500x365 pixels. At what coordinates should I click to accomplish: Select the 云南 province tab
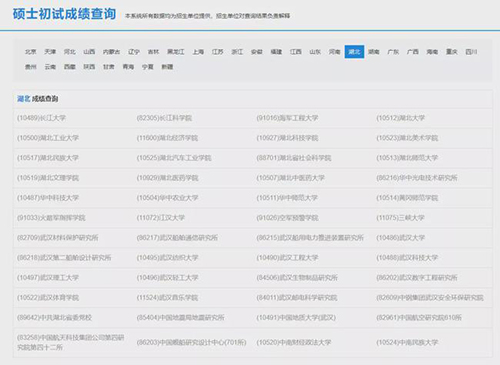click(x=50, y=67)
